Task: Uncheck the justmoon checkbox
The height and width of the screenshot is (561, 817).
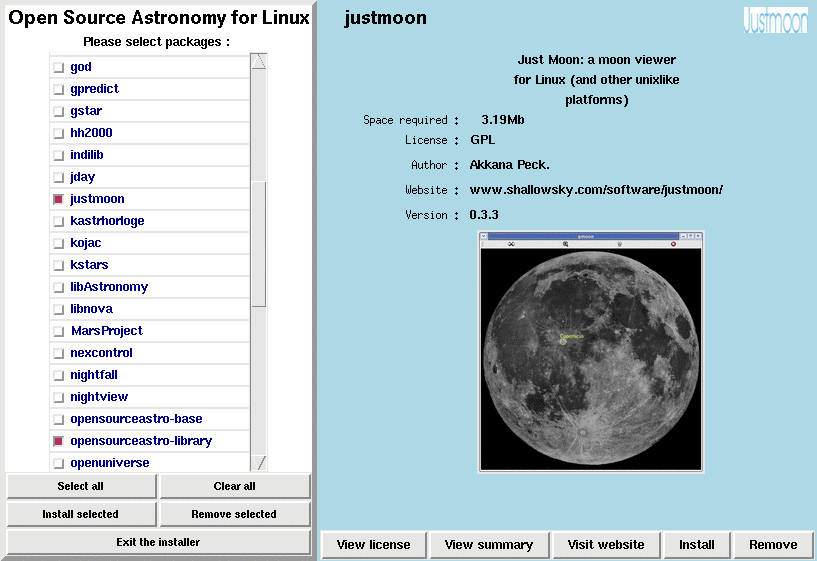Action: click(x=58, y=200)
